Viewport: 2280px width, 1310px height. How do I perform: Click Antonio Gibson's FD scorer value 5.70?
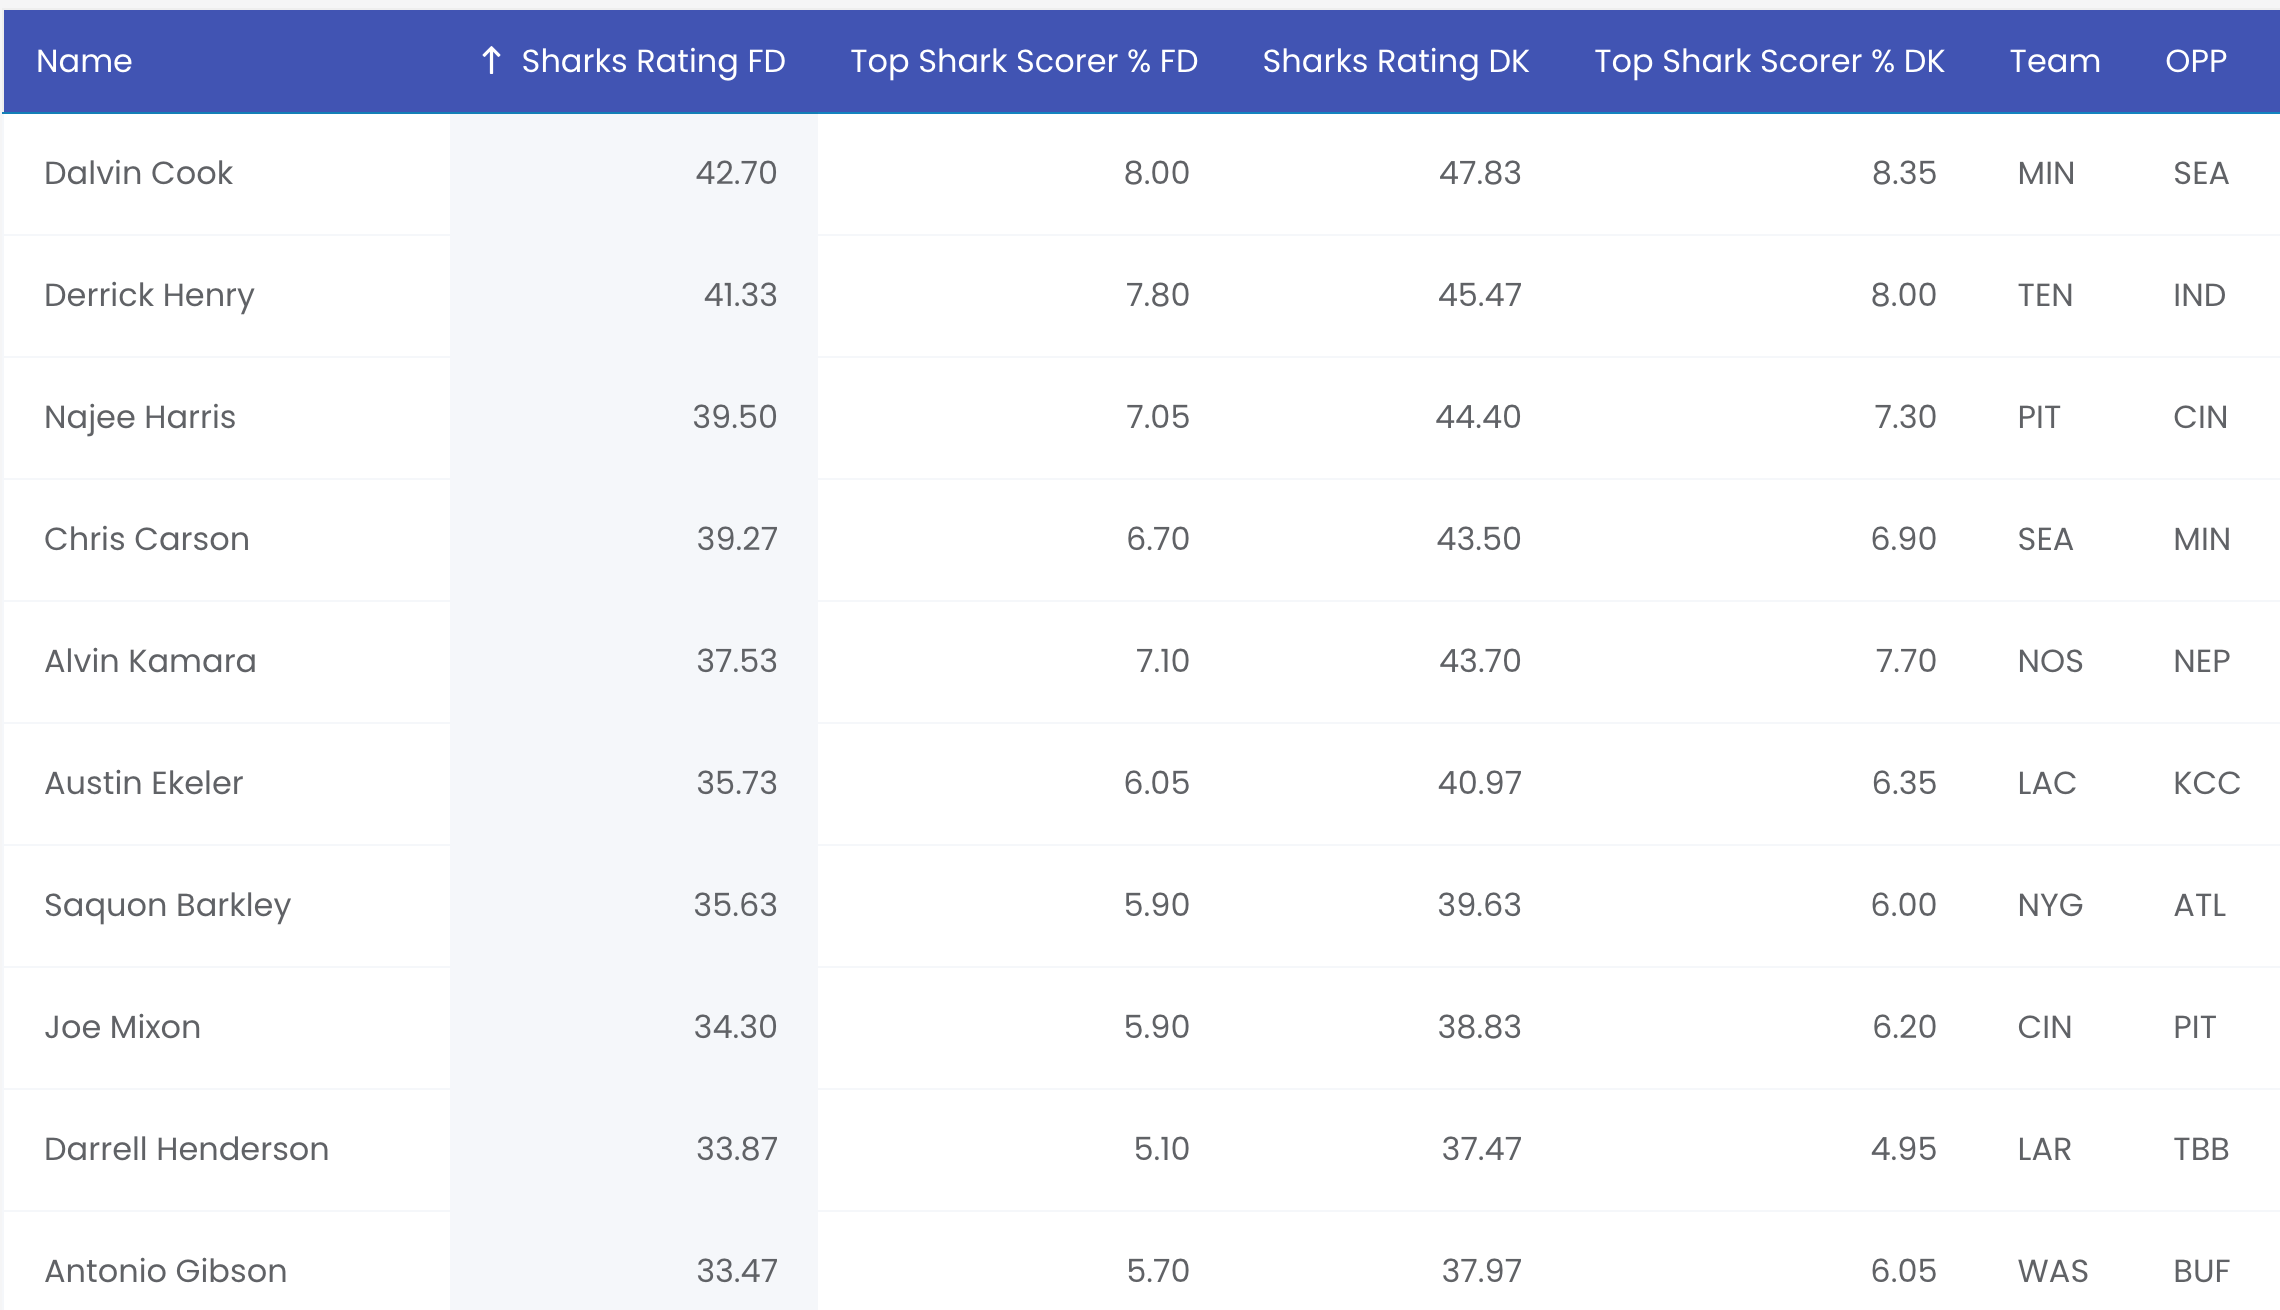1158,1271
